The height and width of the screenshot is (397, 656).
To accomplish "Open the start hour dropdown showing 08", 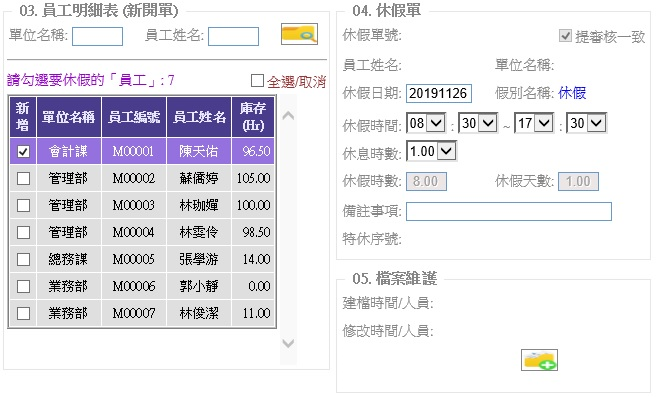I will pos(426,123).
